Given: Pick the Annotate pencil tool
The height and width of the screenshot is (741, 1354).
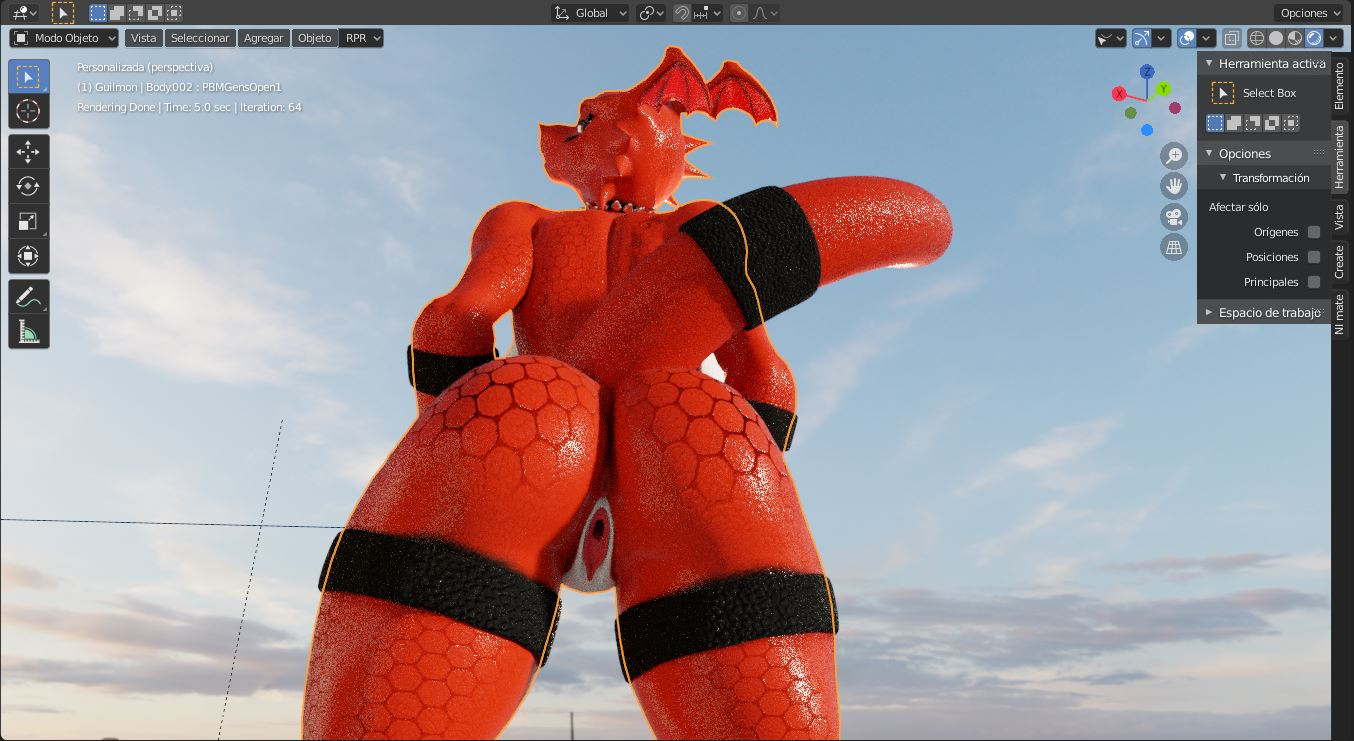Looking at the screenshot, I should [x=28, y=297].
